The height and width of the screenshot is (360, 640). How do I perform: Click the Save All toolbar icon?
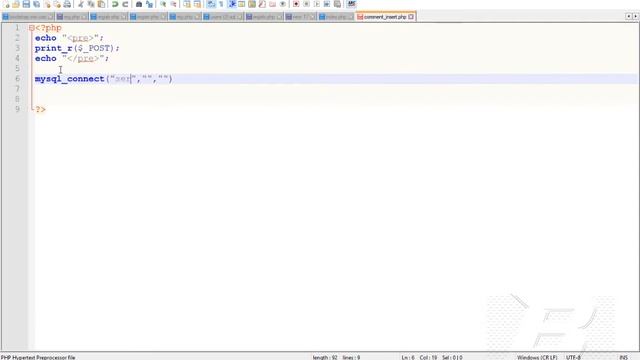pos(36,4)
